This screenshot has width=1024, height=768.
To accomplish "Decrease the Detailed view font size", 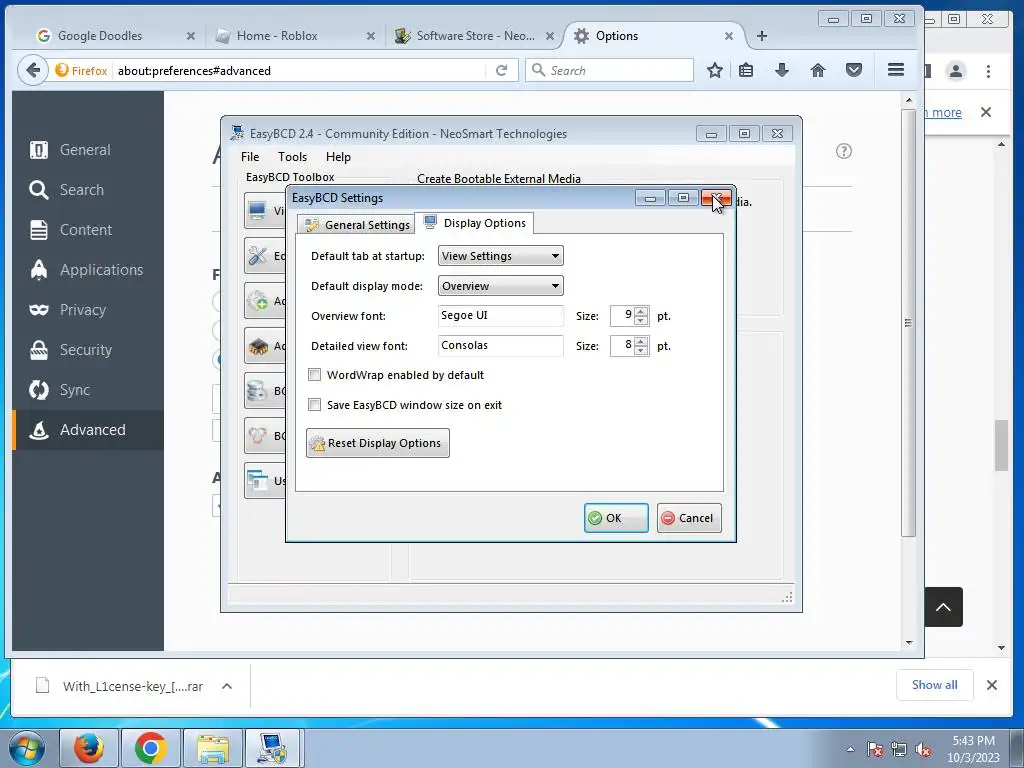I will (641, 351).
